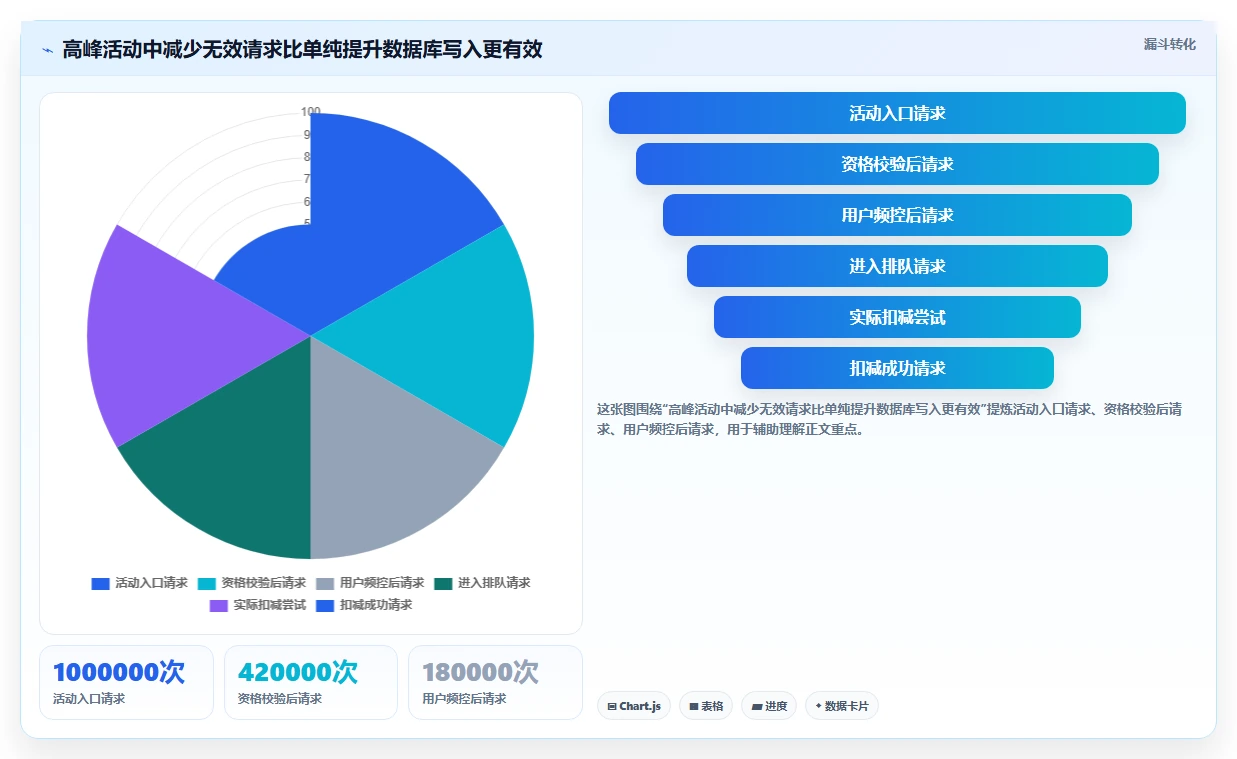Select the 资格校验后请求 funnel bar

[897, 164]
